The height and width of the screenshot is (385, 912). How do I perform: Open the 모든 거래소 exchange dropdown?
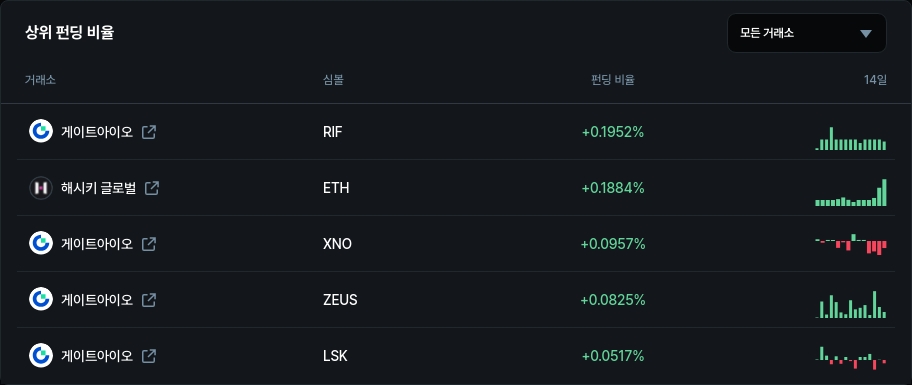[x=807, y=33]
